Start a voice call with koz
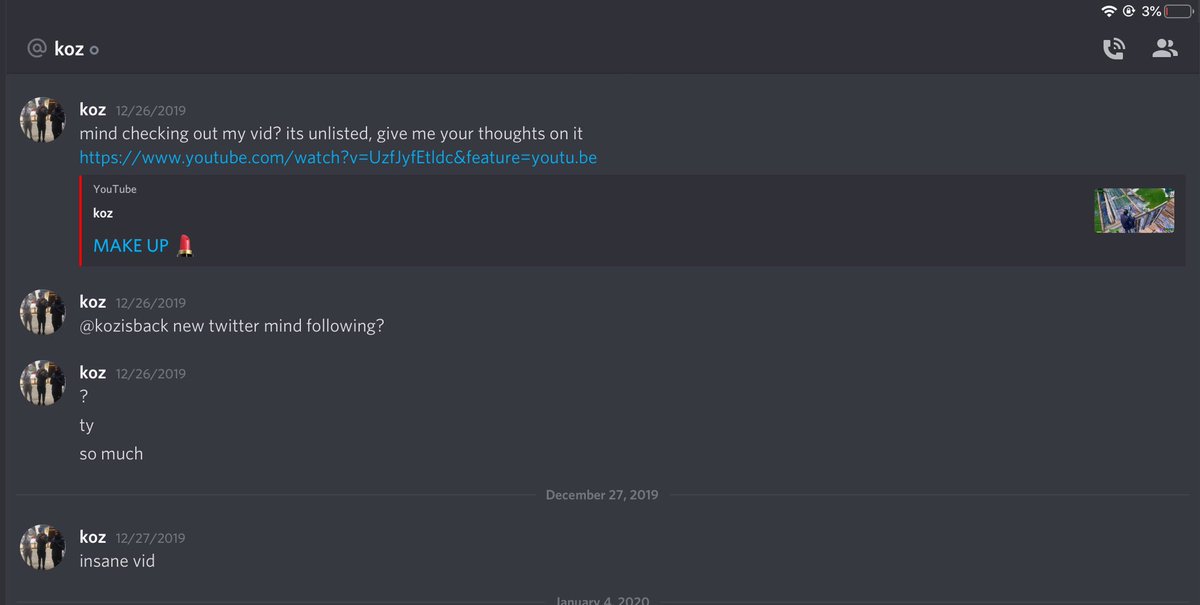 [x=1113, y=49]
